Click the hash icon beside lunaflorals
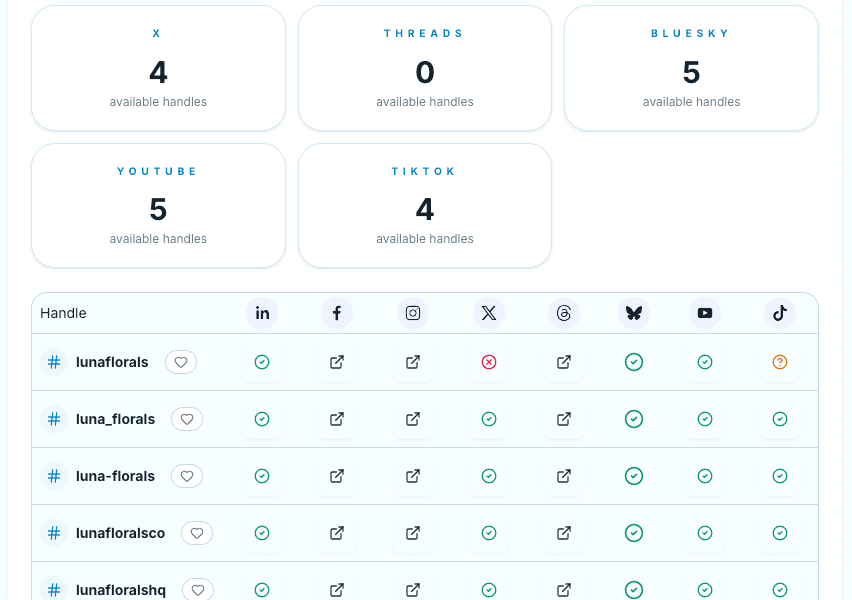The image size is (852, 600). 54,362
